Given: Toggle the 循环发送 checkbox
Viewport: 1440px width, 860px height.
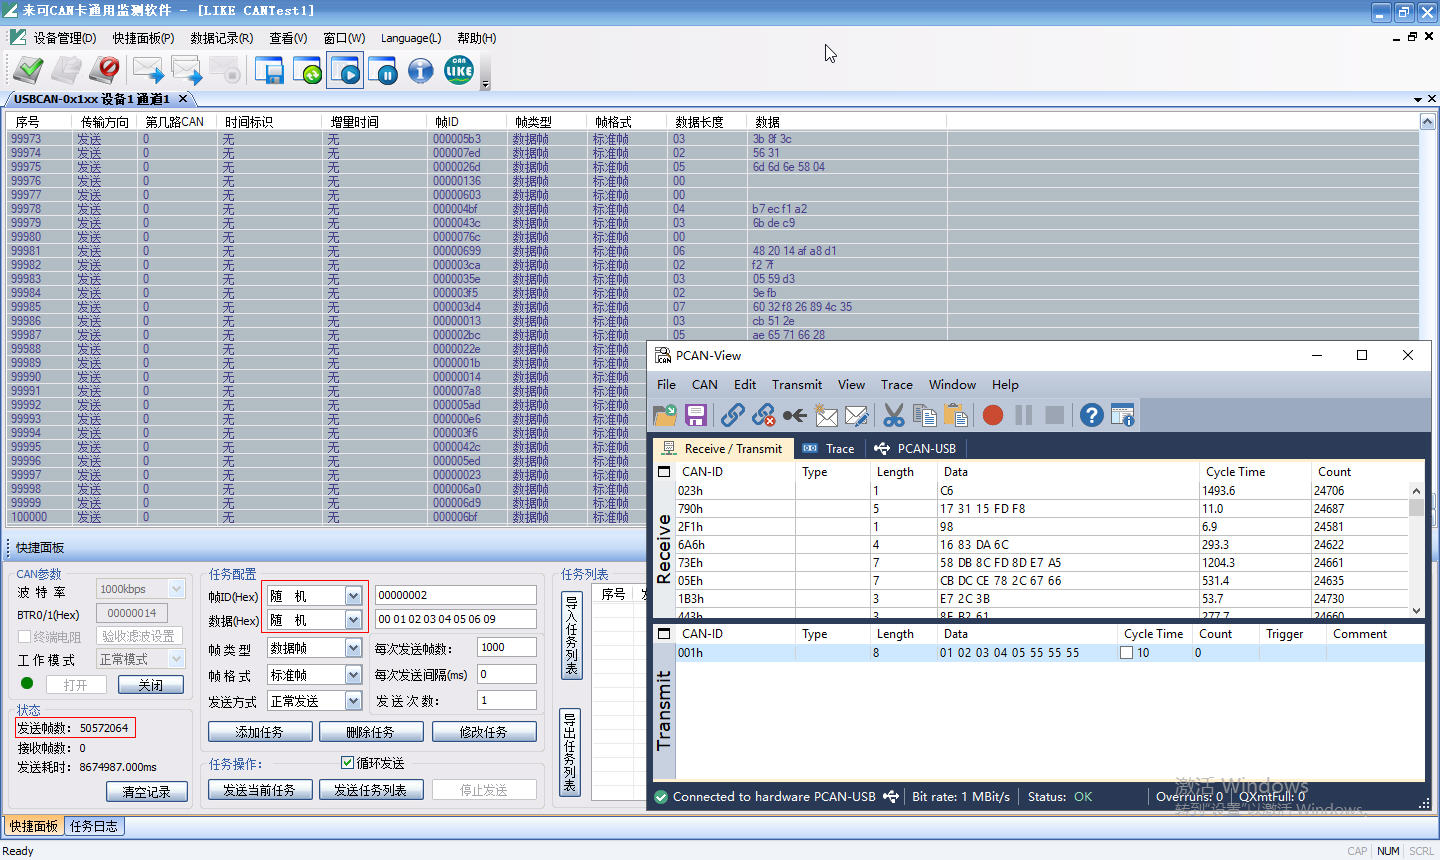Looking at the screenshot, I should tap(348, 763).
